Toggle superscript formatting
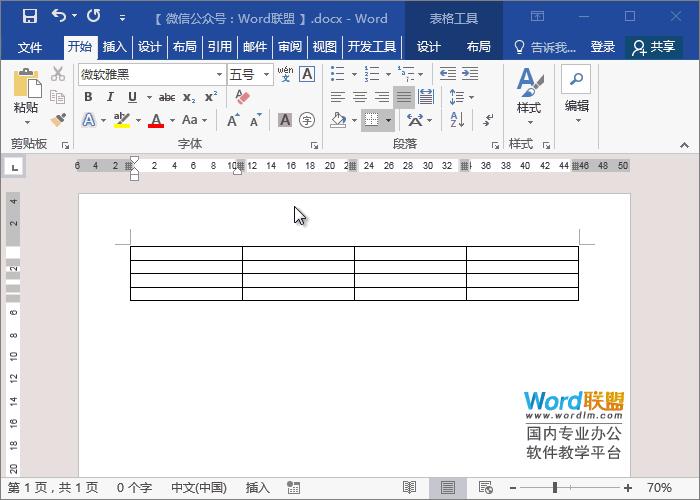This screenshot has height=500, width=700. coord(211,97)
